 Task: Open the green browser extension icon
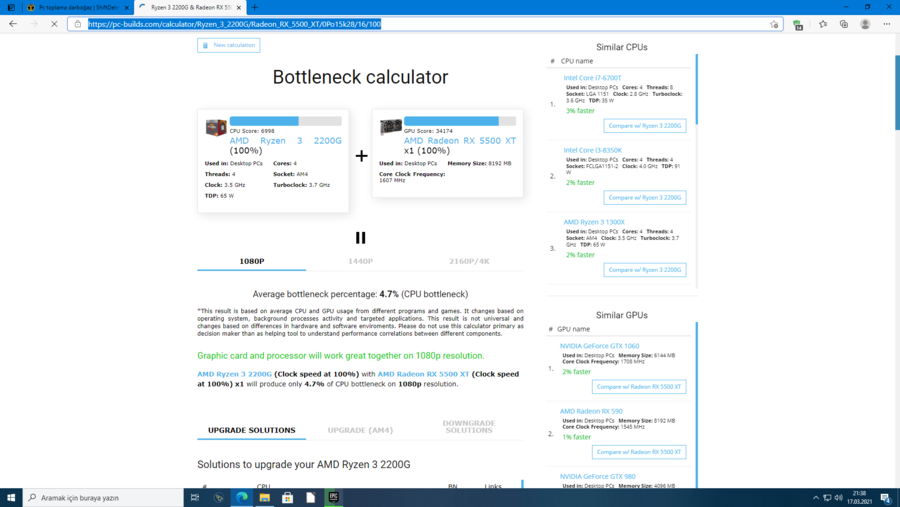click(798, 24)
